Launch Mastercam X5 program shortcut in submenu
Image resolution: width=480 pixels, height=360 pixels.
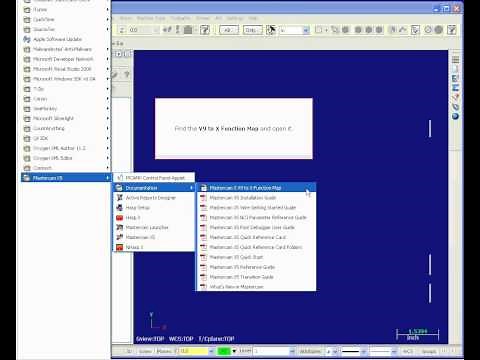(x=154, y=237)
